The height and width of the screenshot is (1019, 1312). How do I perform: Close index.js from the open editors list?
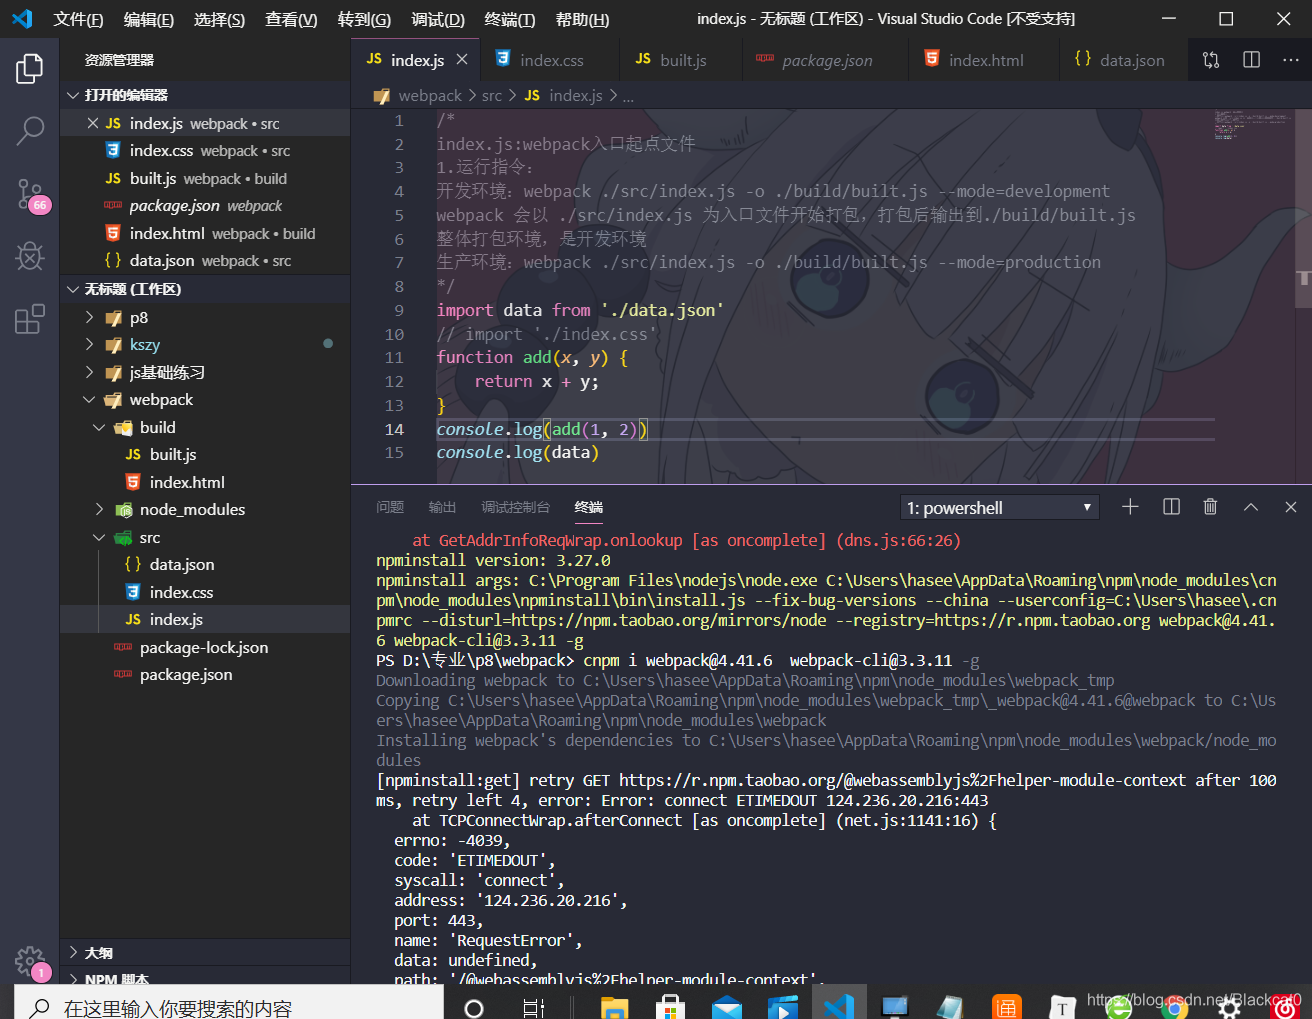92,123
